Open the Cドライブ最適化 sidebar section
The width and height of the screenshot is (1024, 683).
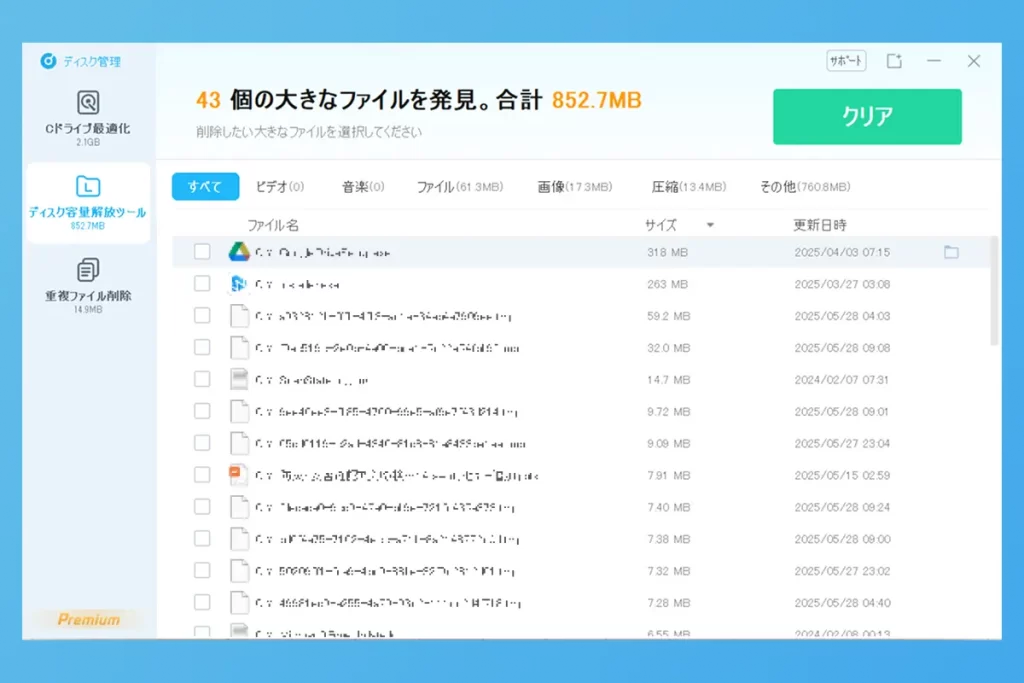point(88,118)
